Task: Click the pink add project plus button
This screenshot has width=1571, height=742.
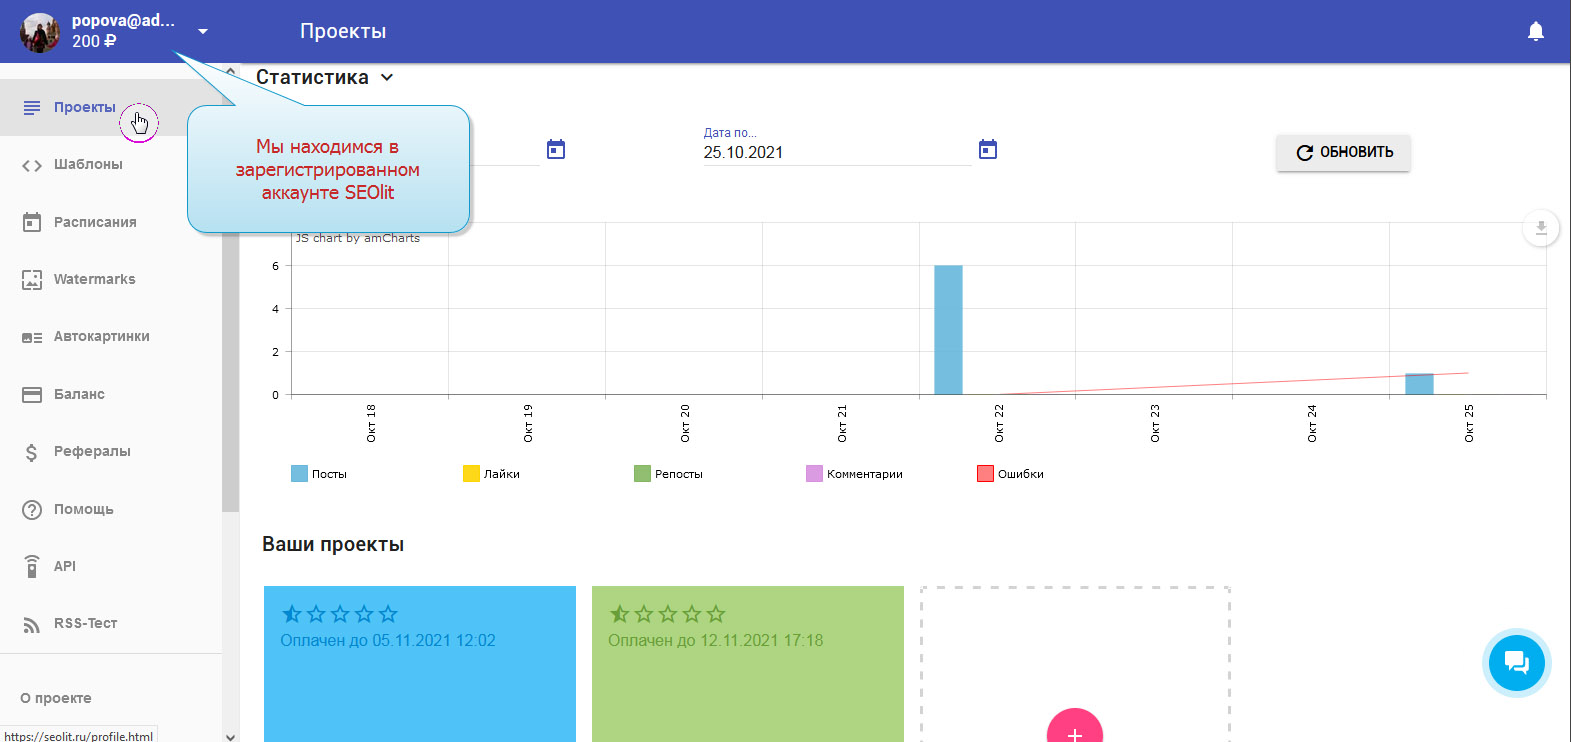Action: (1074, 730)
